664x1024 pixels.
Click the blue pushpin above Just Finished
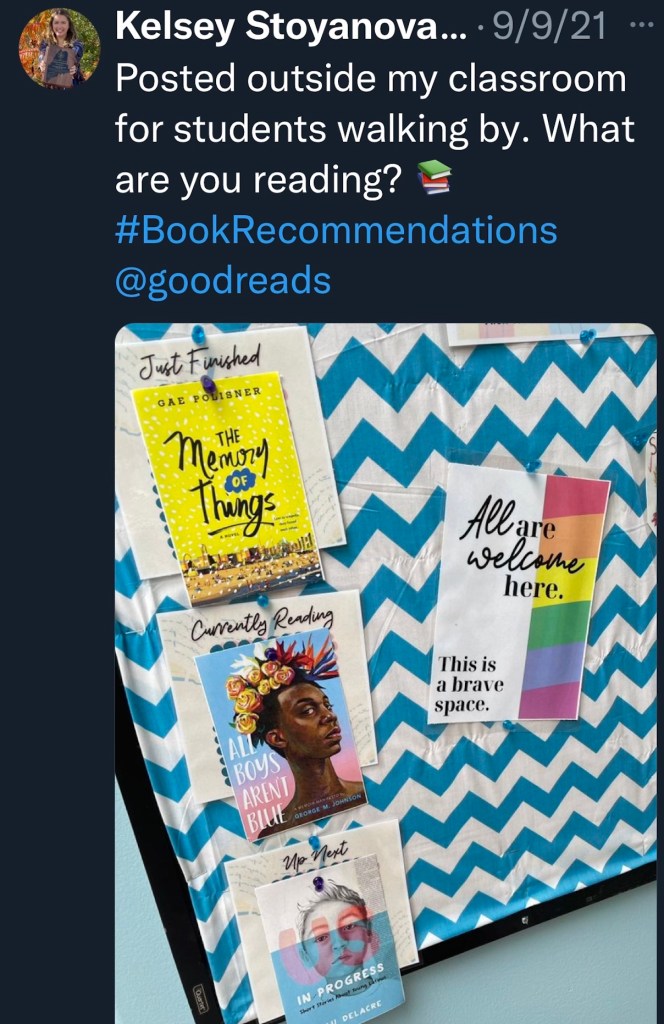coord(197,336)
